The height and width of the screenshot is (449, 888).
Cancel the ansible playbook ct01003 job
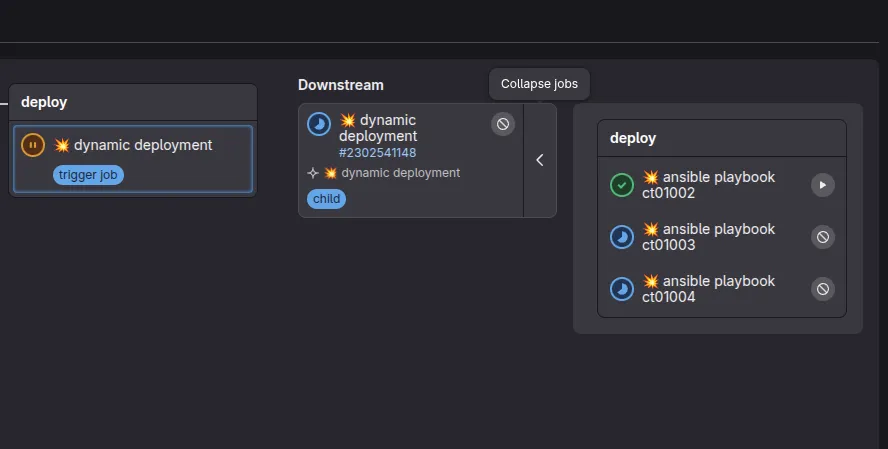coord(822,237)
